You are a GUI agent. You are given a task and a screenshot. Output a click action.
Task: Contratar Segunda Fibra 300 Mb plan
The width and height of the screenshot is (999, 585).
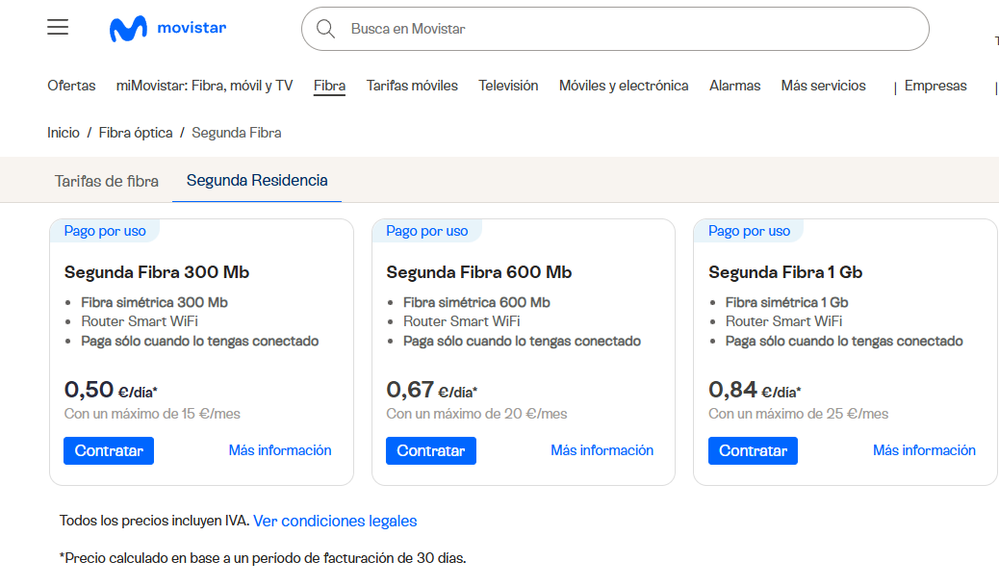pyautogui.click(x=109, y=451)
